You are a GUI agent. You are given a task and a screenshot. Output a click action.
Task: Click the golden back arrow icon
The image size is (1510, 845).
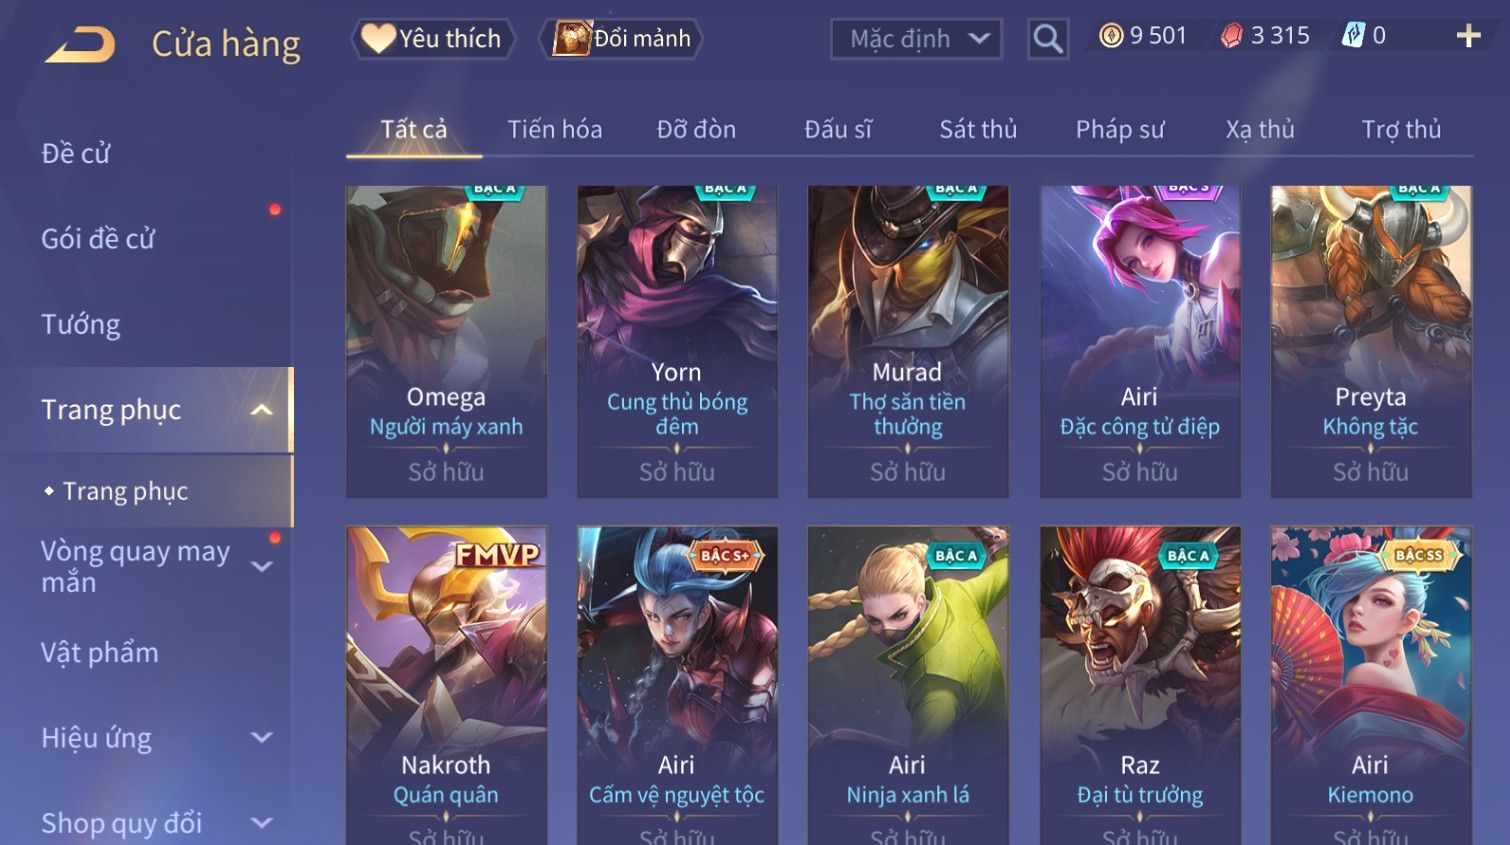pyautogui.click(x=80, y=45)
